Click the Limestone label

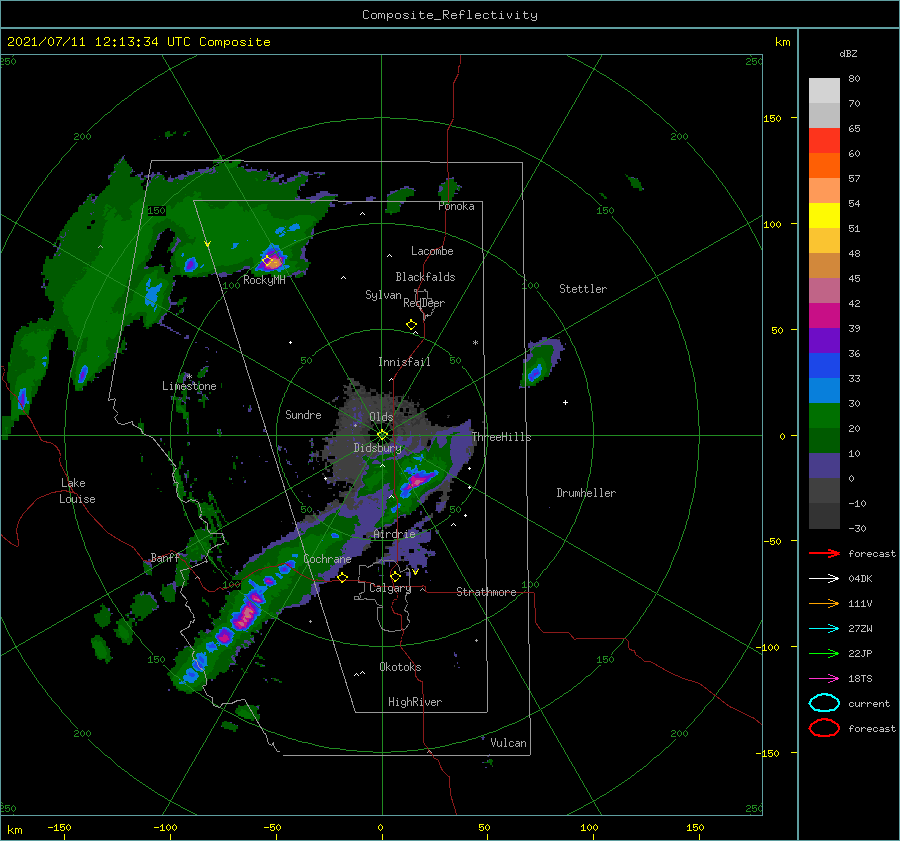tap(189, 386)
